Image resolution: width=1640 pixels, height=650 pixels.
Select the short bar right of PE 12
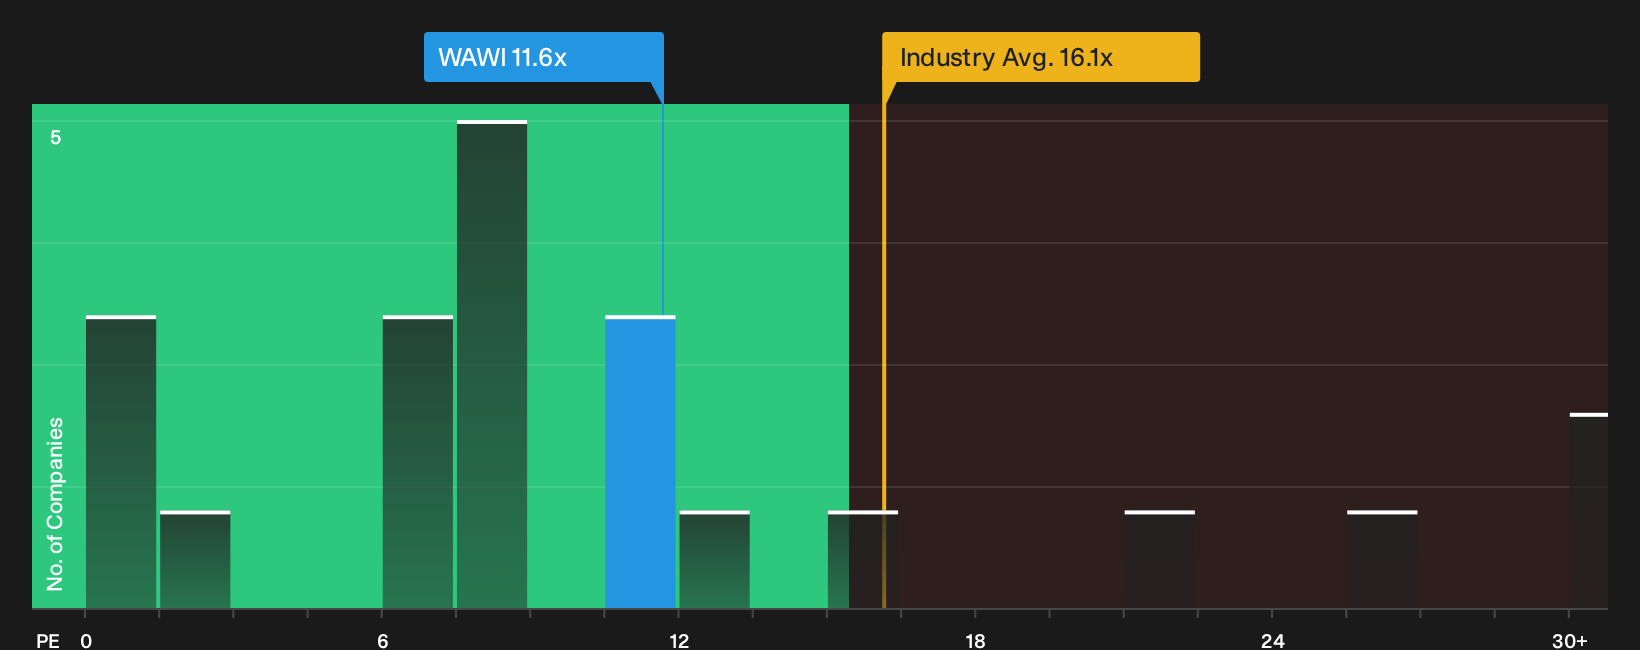coord(714,560)
